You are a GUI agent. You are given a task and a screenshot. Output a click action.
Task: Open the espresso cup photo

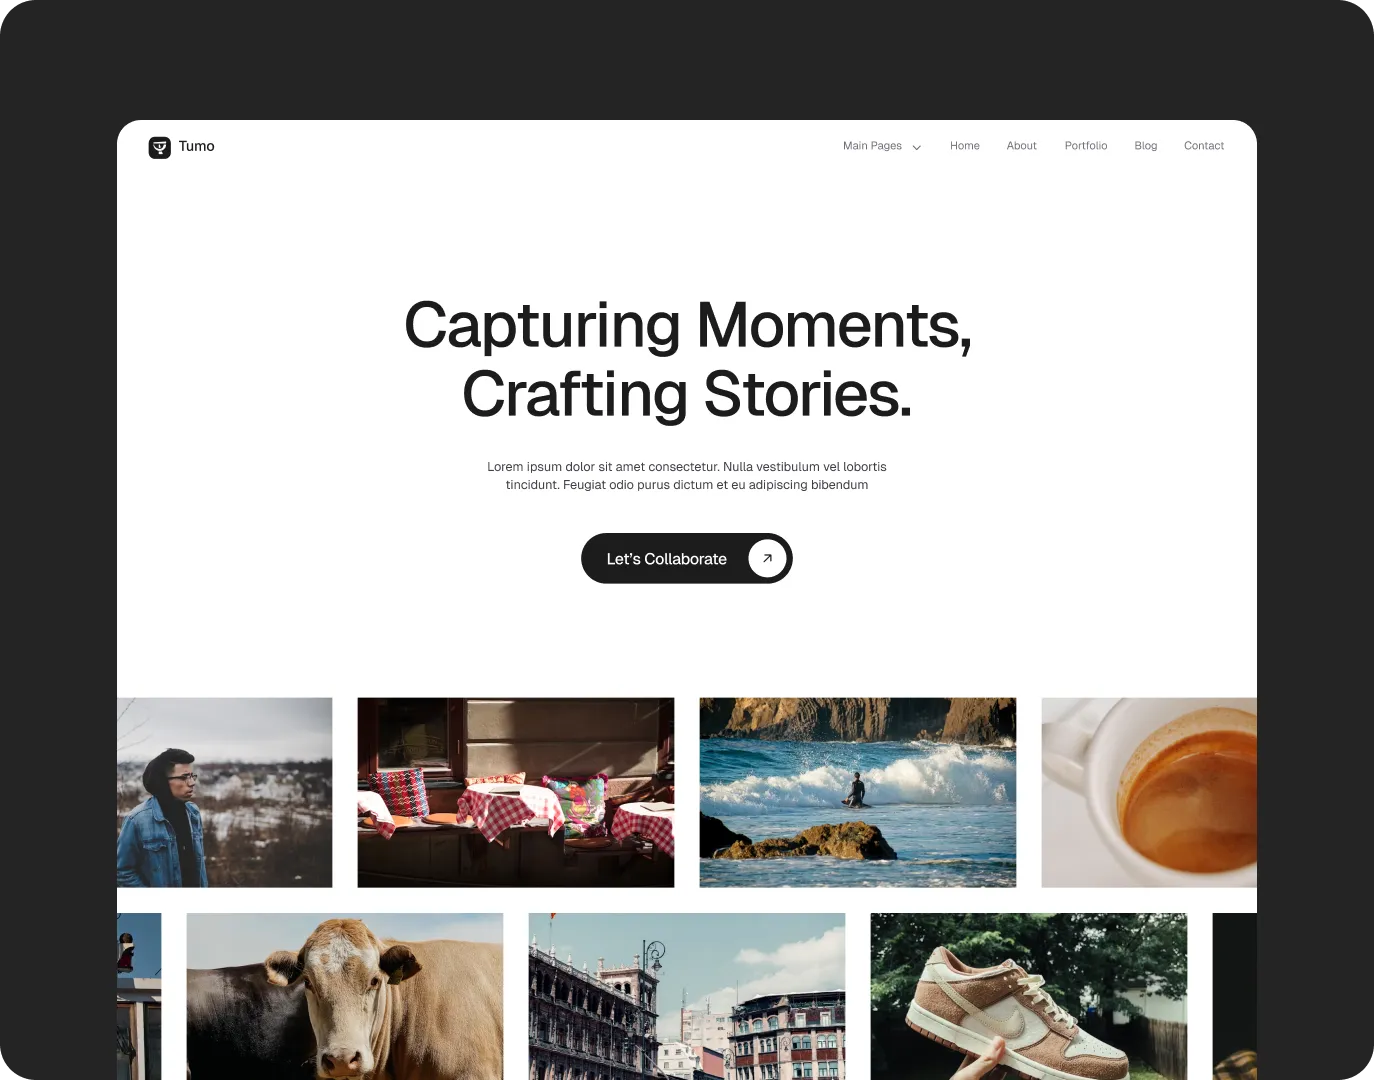(1148, 792)
